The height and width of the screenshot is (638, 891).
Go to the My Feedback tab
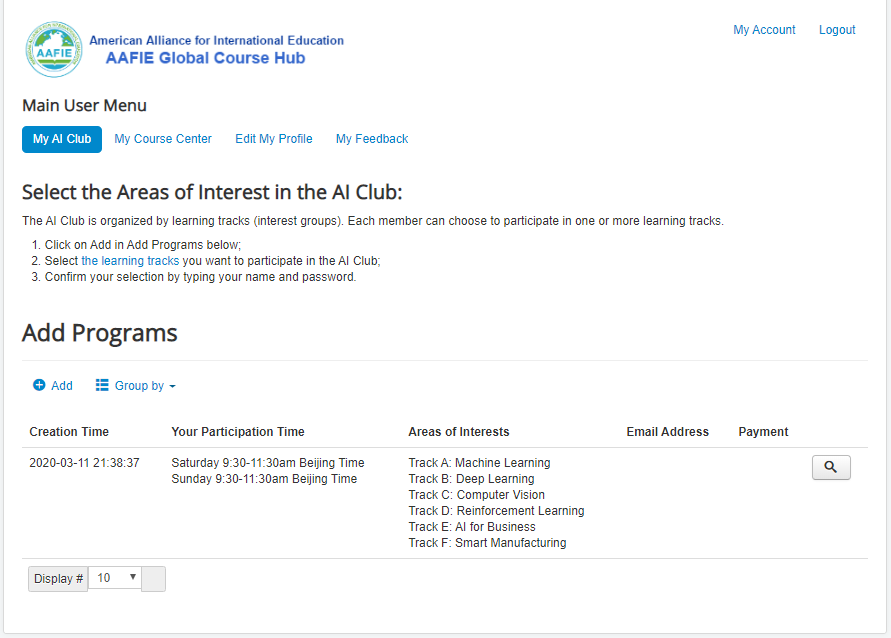(x=372, y=139)
